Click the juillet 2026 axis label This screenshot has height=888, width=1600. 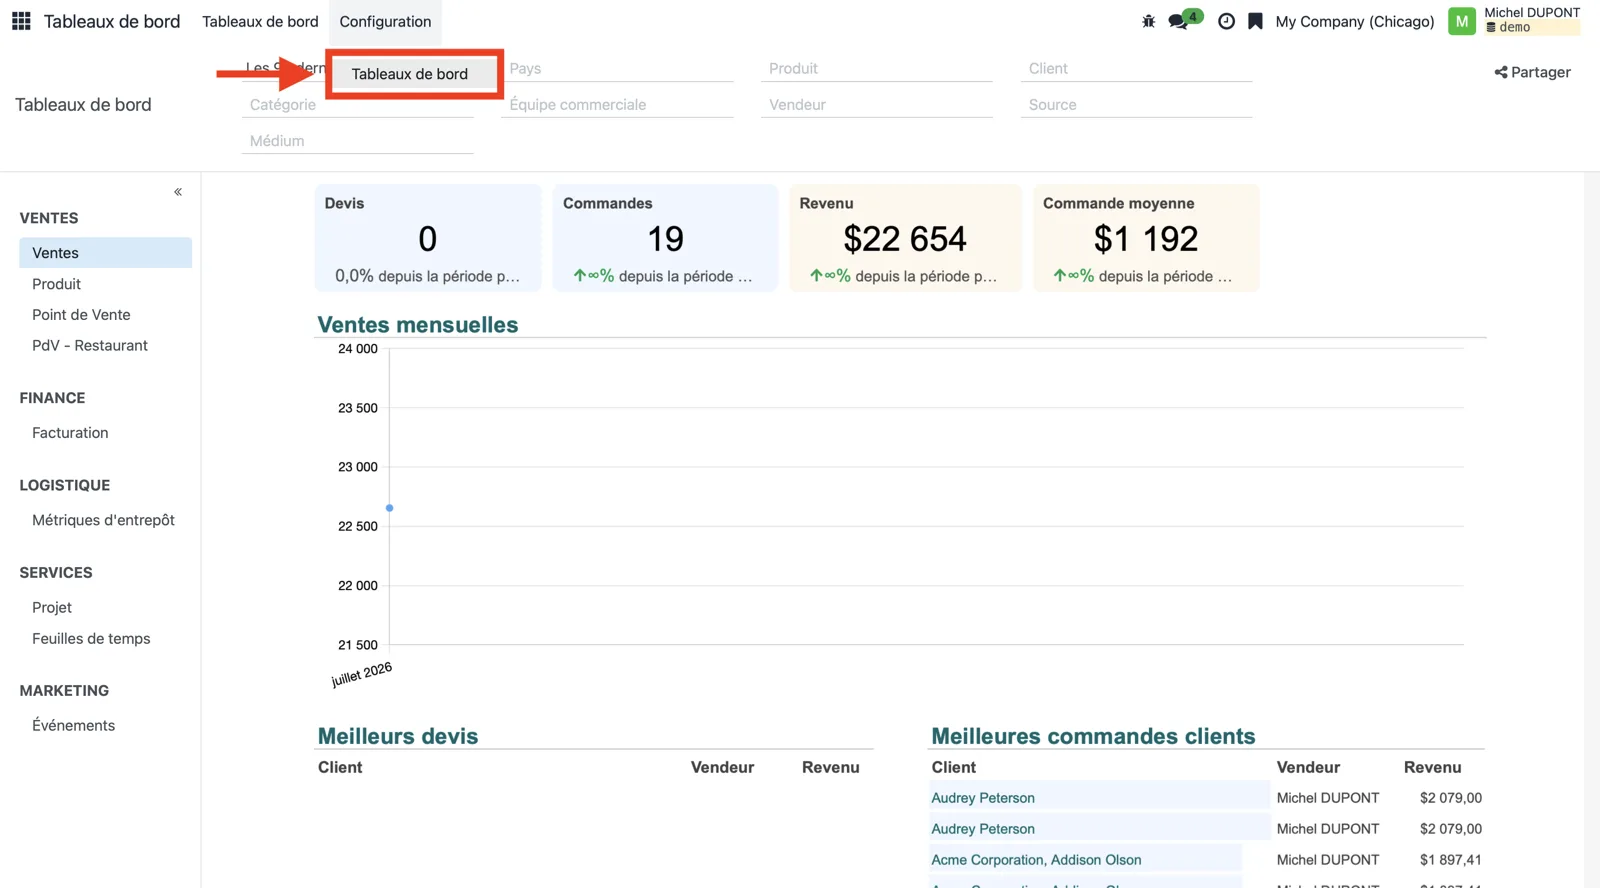pyautogui.click(x=362, y=674)
